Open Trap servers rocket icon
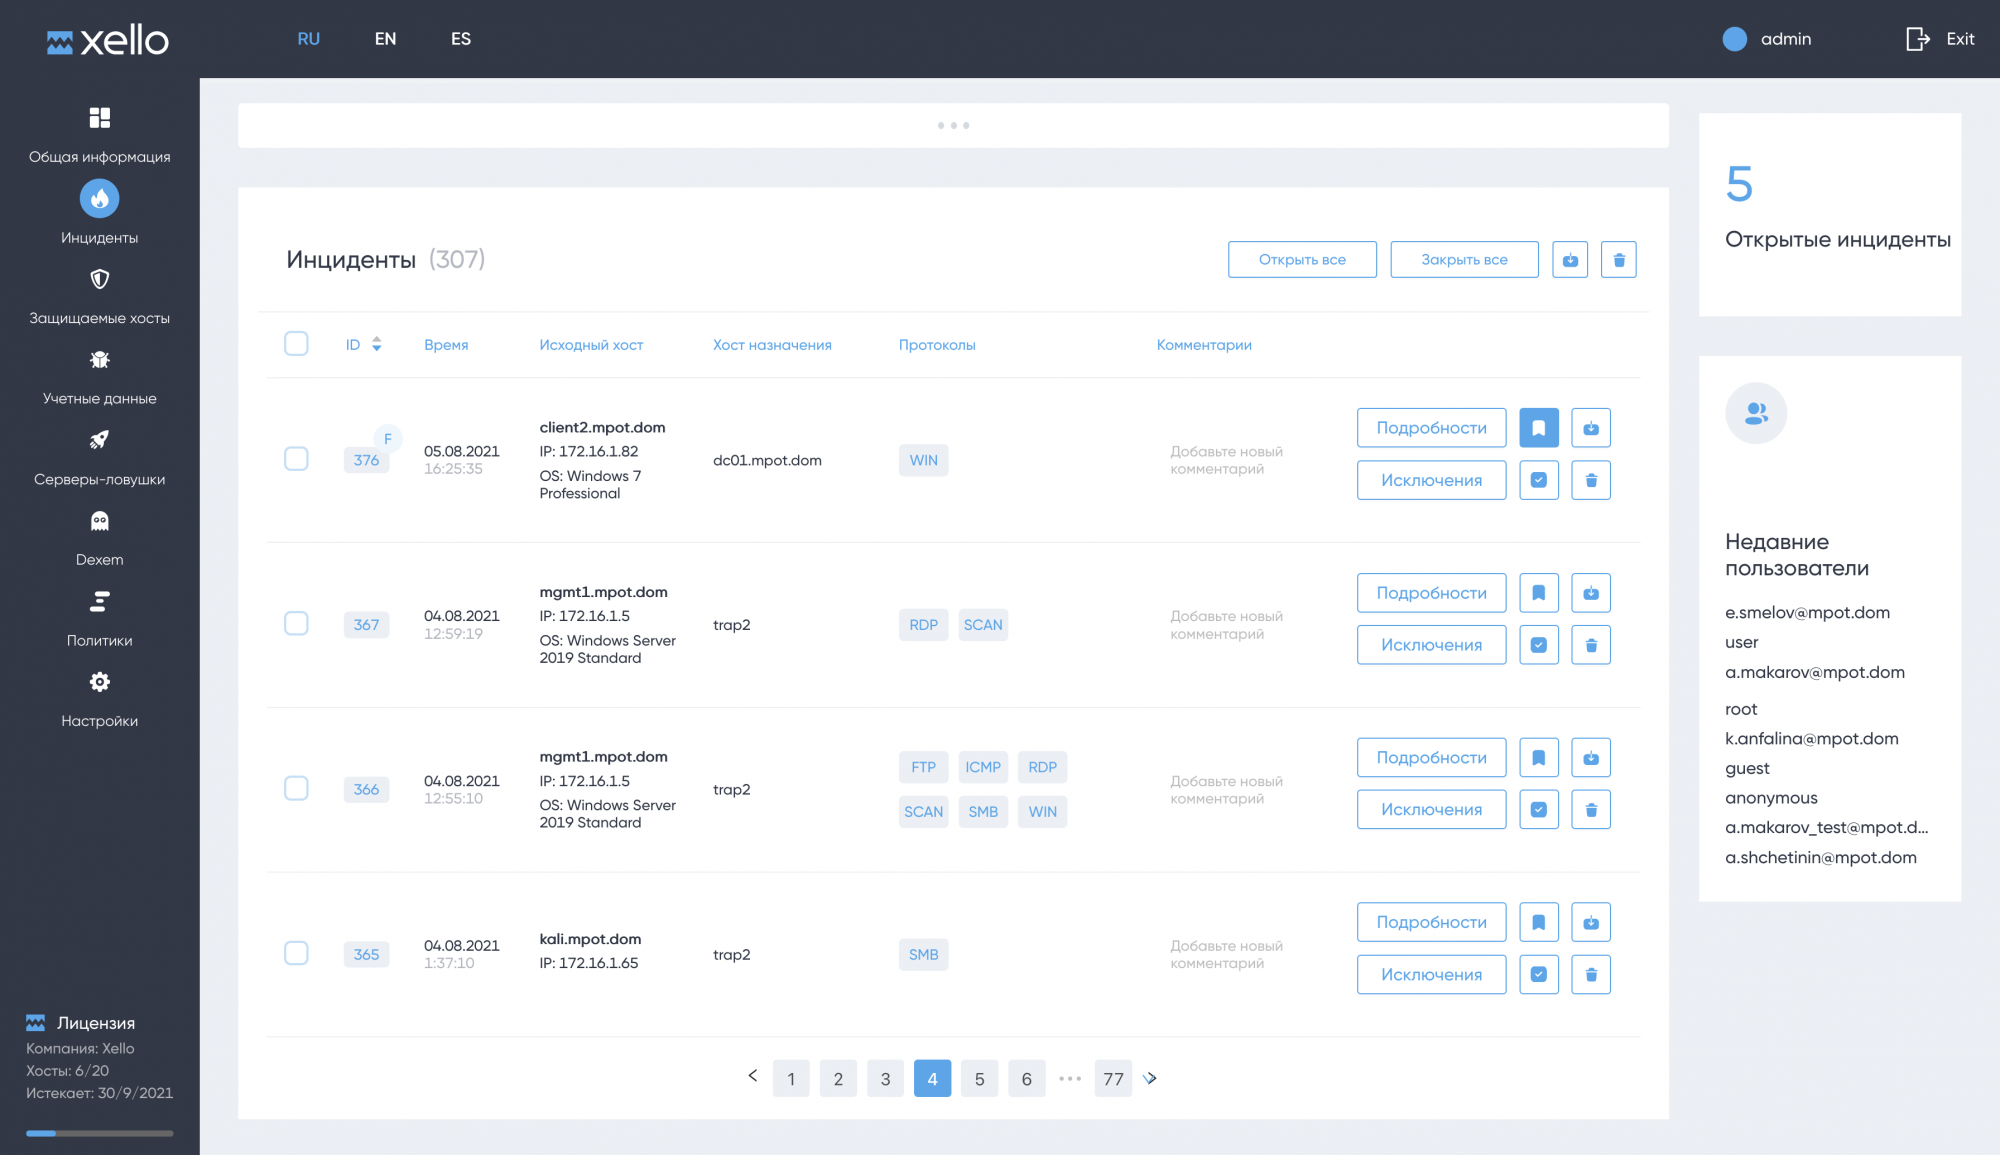The height and width of the screenshot is (1155, 2000). [99, 440]
